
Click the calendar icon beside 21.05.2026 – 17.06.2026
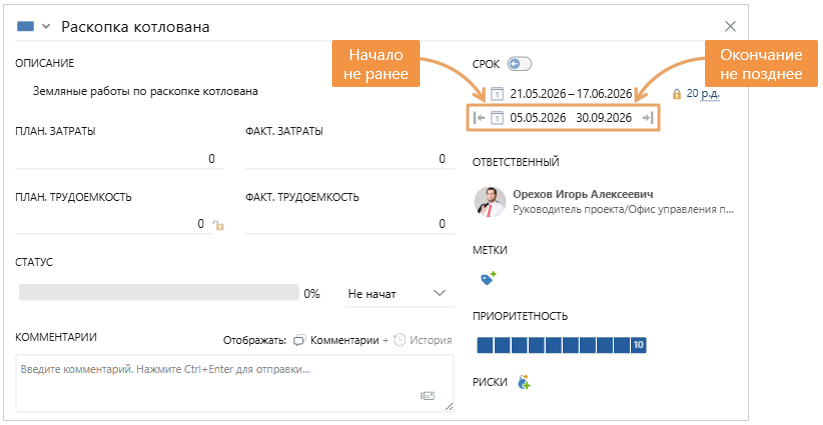click(497, 94)
